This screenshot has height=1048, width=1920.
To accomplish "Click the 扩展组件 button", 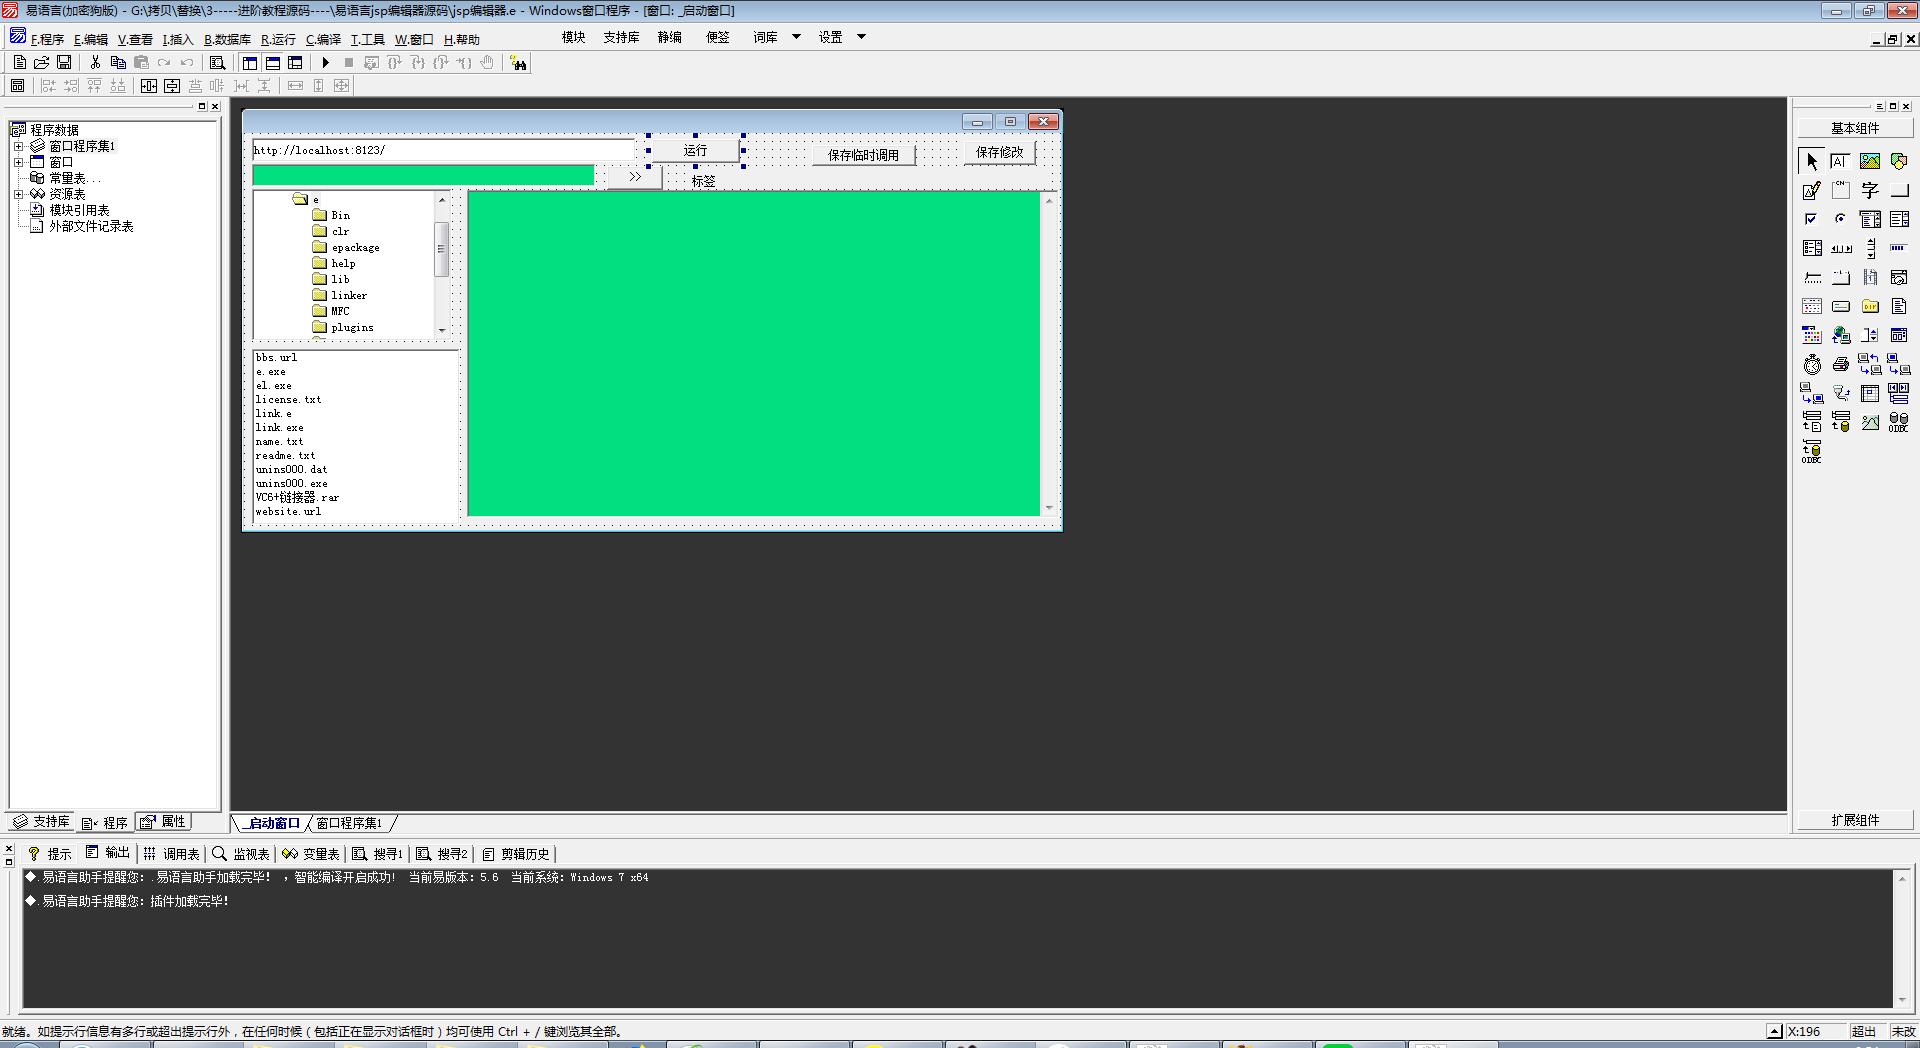I will coord(1855,820).
